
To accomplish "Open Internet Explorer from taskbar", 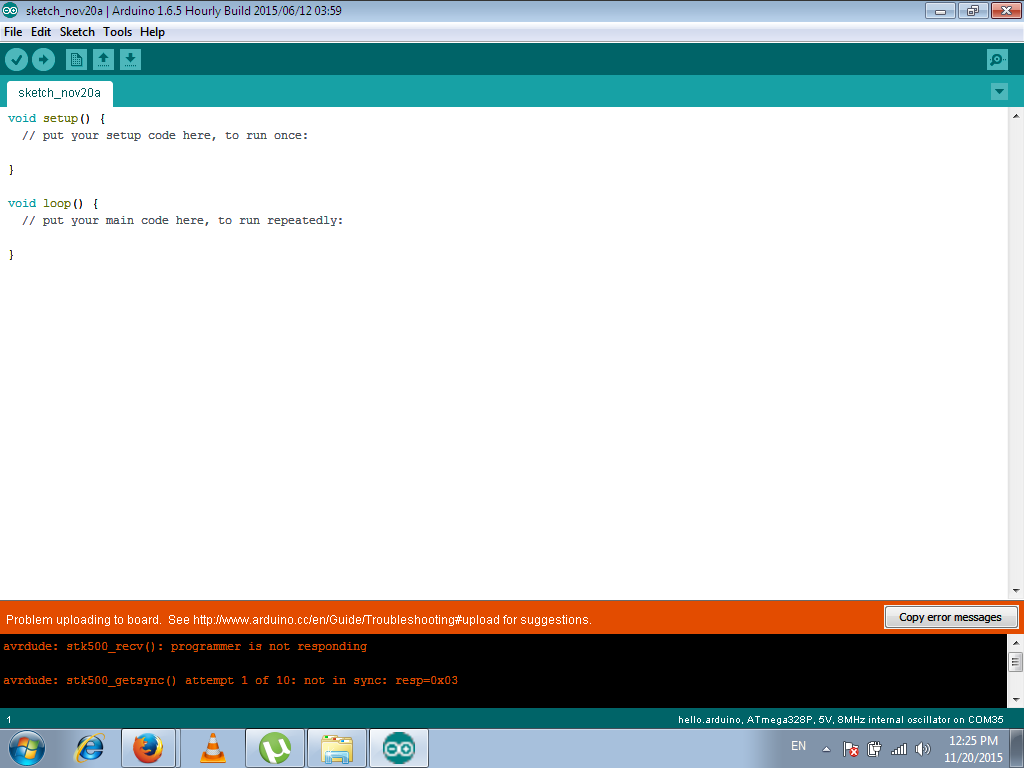I will [89, 748].
